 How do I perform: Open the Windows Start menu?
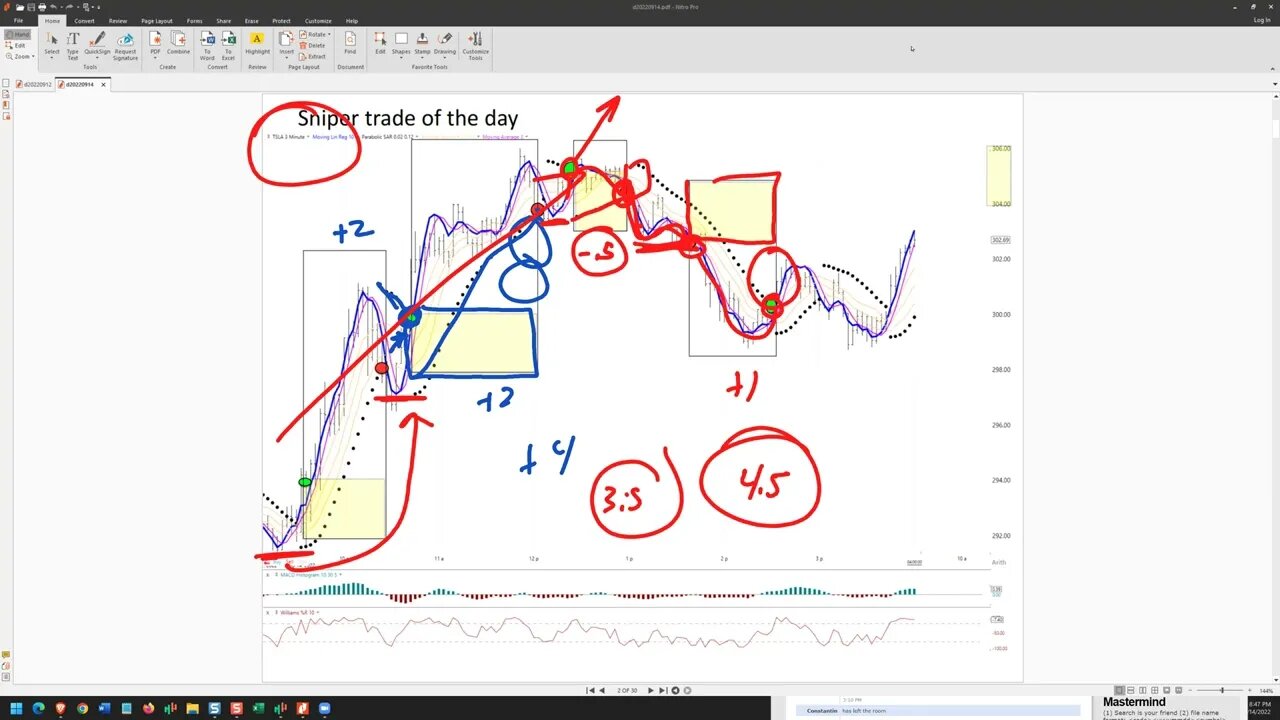click(x=16, y=708)
